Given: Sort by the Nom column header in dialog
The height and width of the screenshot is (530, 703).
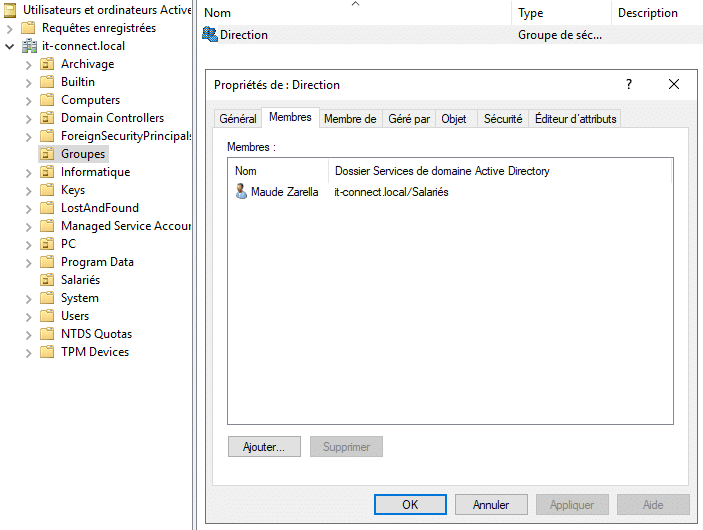Looking at the screenshot, I should click(x=278, y=171).
